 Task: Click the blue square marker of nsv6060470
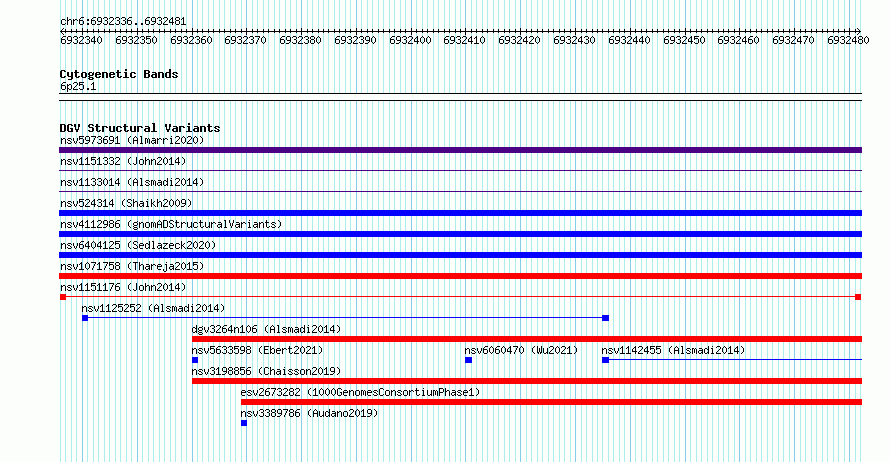point(468,360)
